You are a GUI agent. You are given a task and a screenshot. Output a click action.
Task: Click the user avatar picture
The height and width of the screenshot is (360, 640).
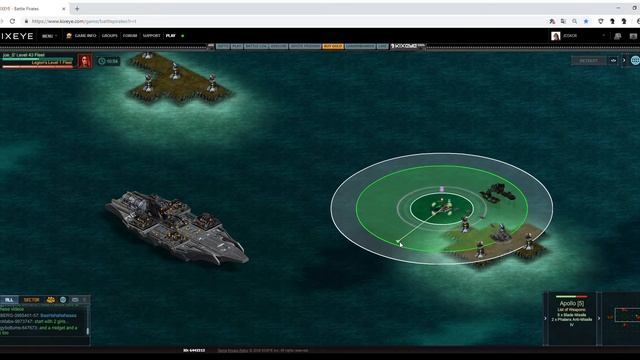click(555, 36)
